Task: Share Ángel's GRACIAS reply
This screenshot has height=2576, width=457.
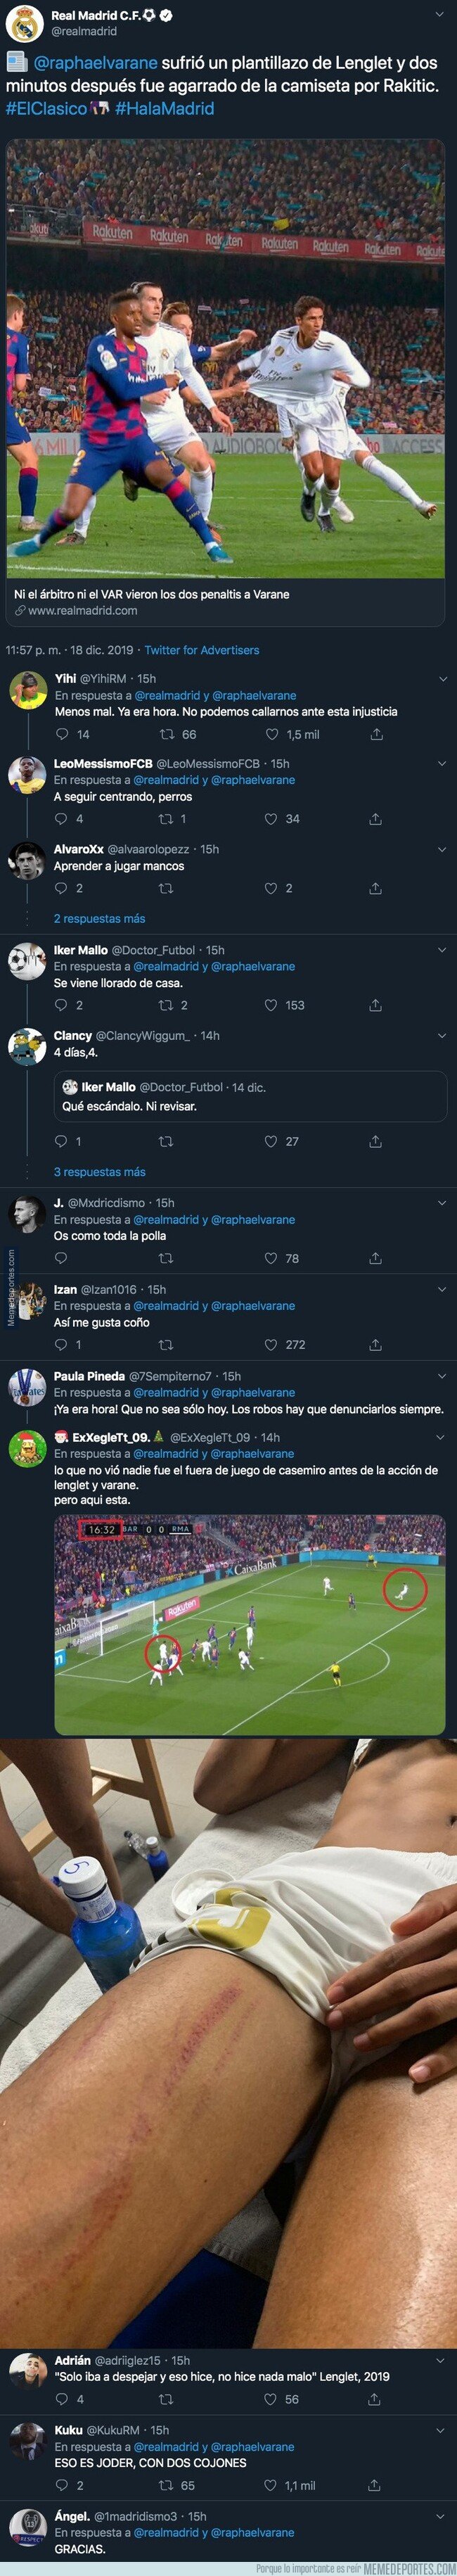Action: 378,2572
